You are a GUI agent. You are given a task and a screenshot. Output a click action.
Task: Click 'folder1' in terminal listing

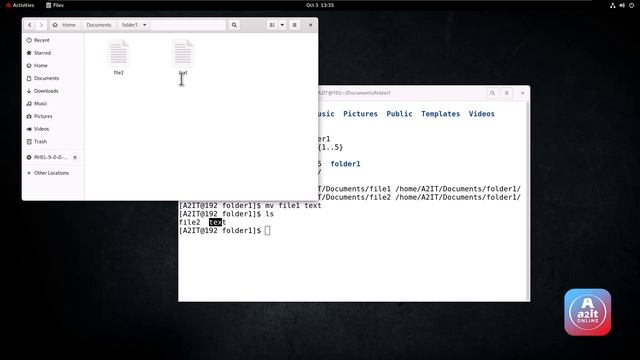[345, 164]
